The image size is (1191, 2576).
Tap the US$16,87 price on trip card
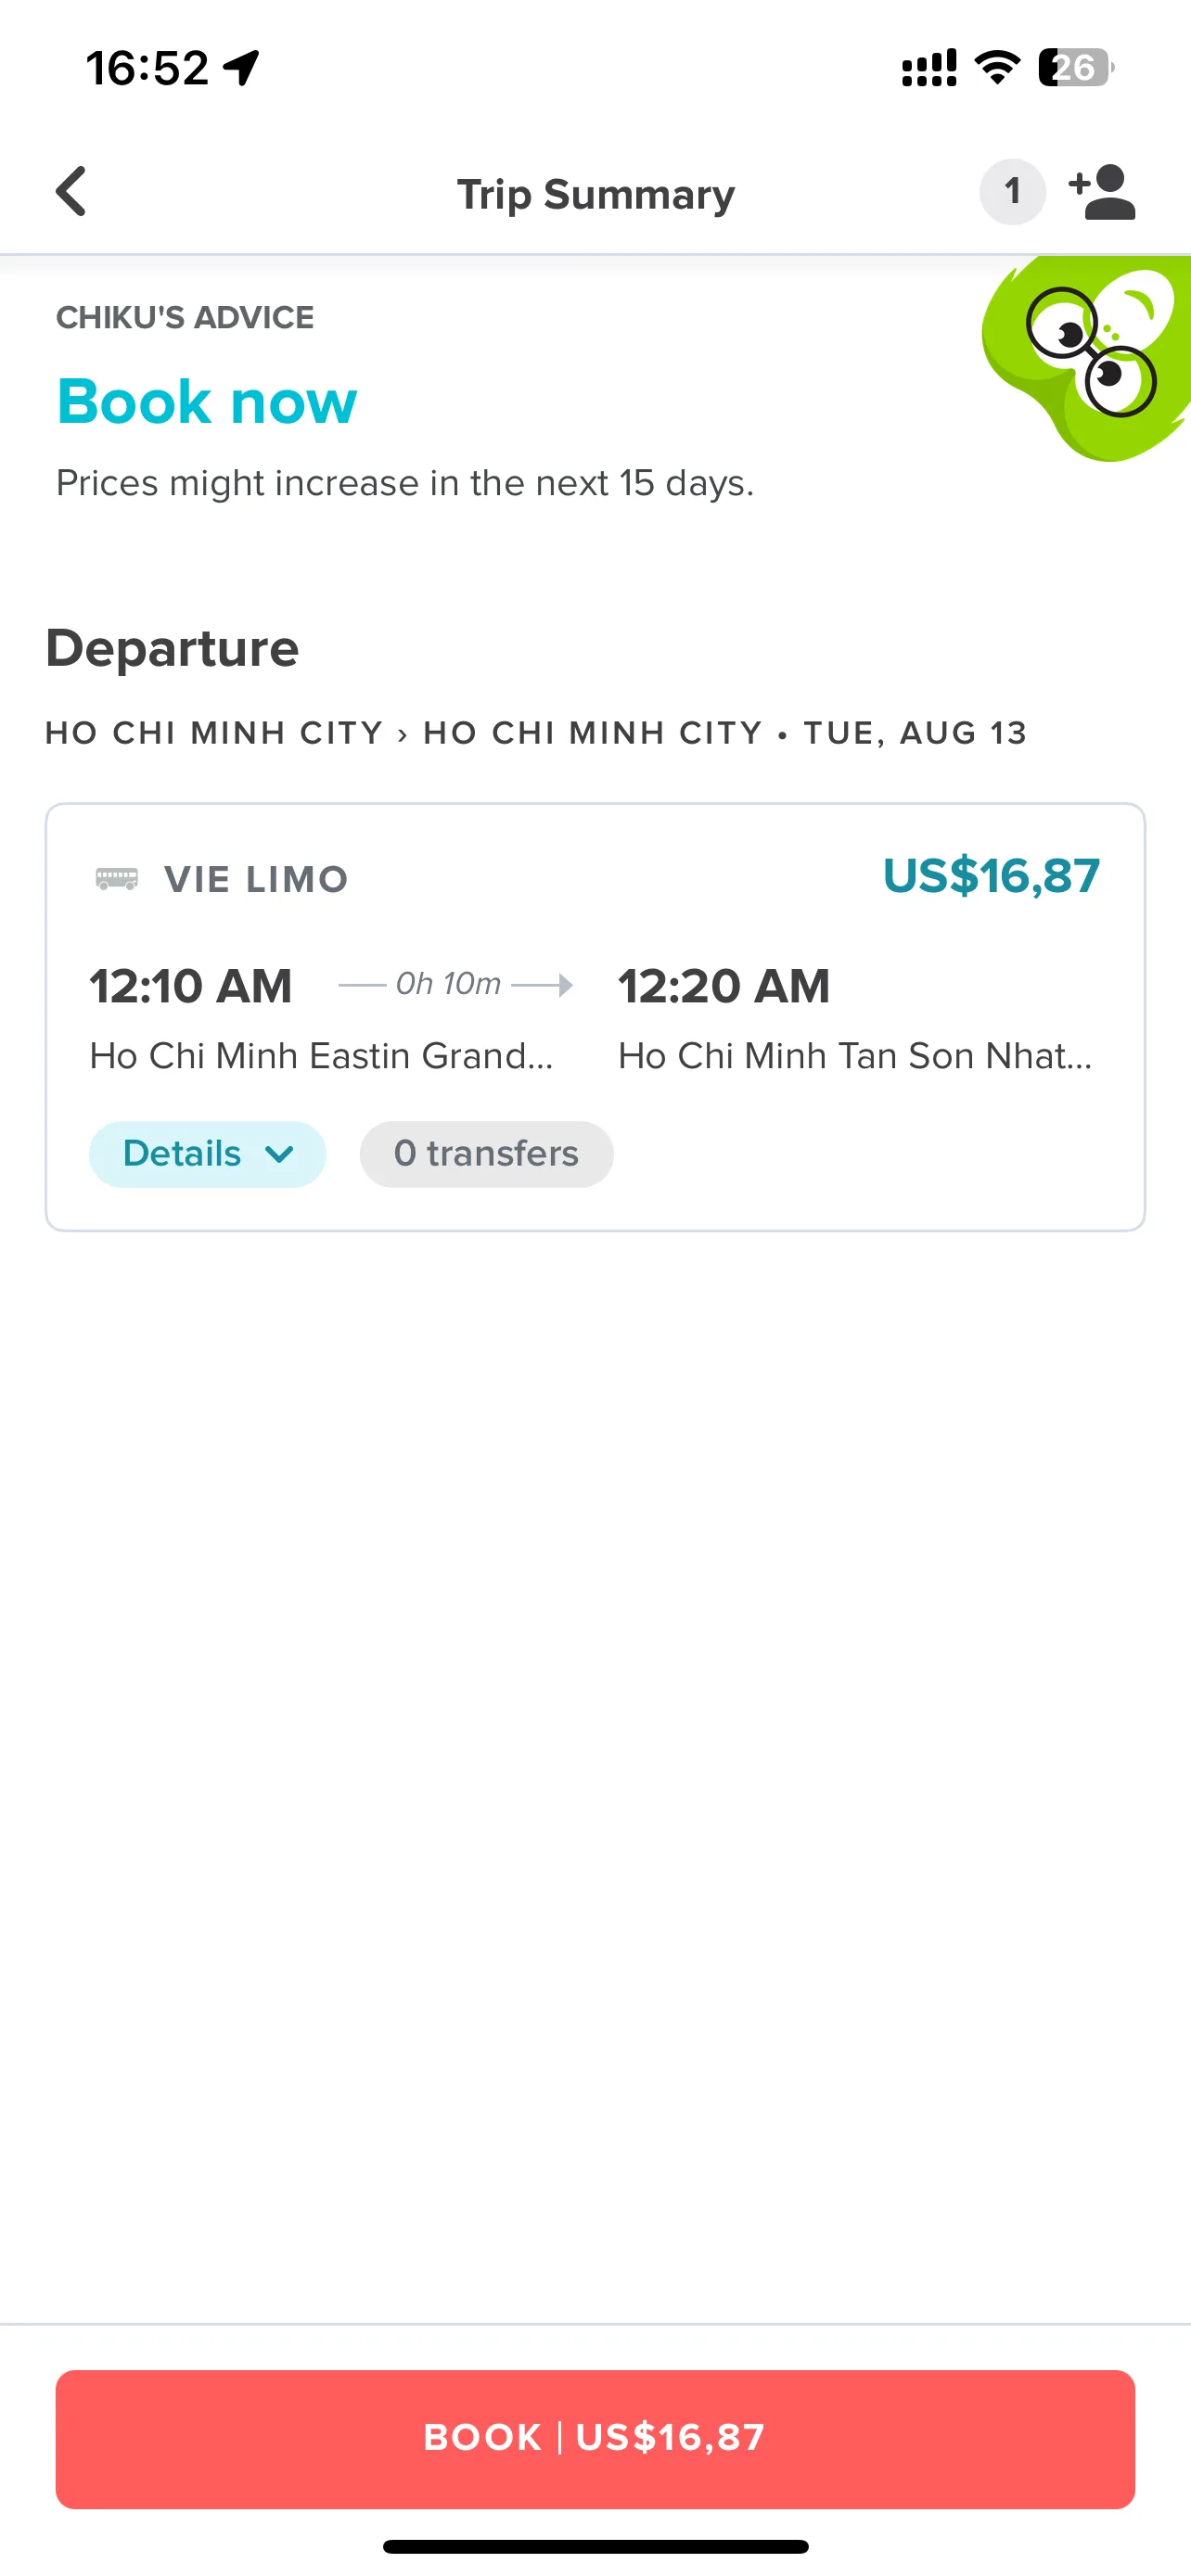pyautogui.click(x=991, y=876)
